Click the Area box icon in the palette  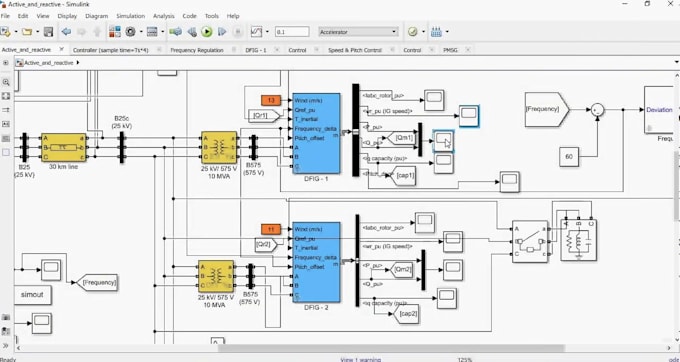click(6, 152)
